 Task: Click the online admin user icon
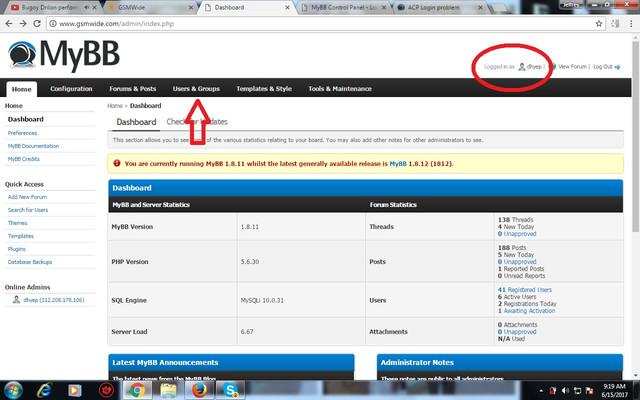pyautogui.click(x=16, y=300)
